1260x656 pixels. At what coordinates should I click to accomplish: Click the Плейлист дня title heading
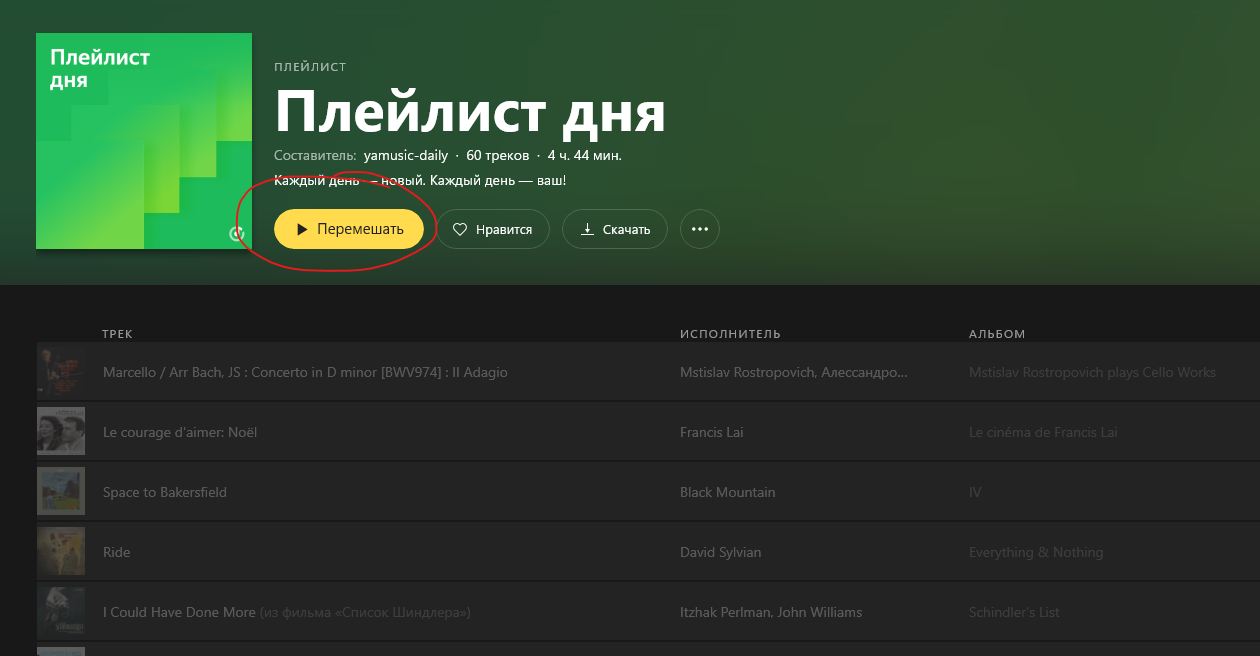coord(470,112)
